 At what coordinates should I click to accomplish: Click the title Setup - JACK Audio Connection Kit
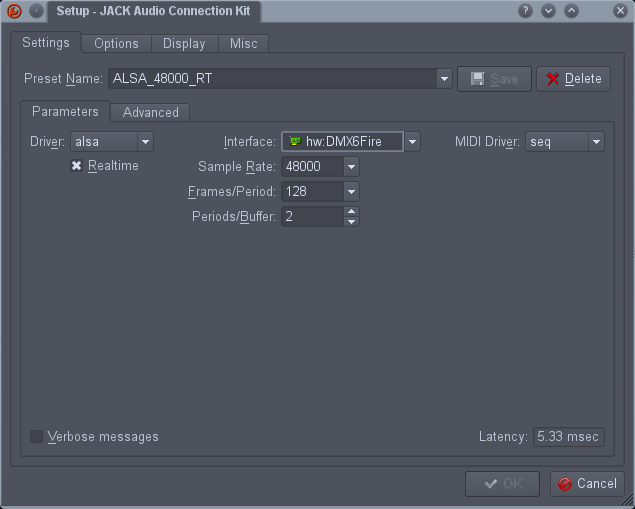point(153,11)
